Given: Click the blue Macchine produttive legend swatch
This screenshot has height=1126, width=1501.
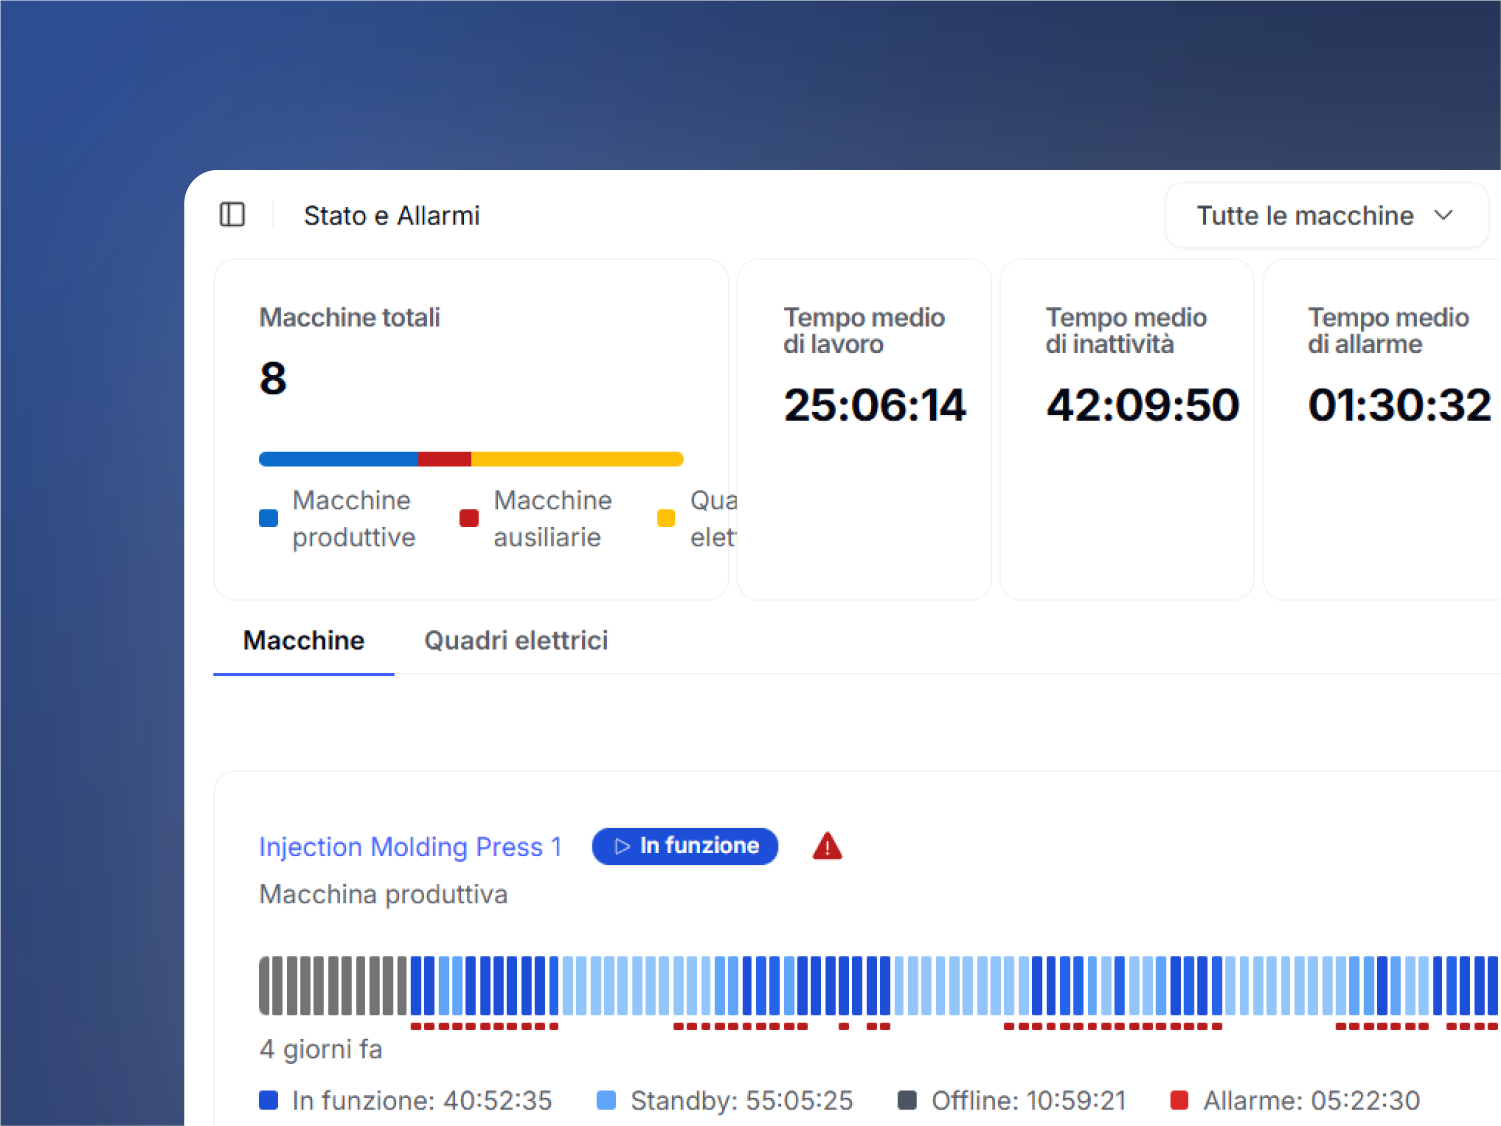Looking at the screenshot, I should [268, 518].
